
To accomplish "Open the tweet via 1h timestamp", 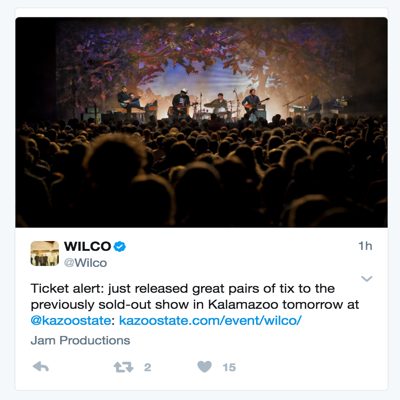I will pyautogui.click(x=365, y=246).
